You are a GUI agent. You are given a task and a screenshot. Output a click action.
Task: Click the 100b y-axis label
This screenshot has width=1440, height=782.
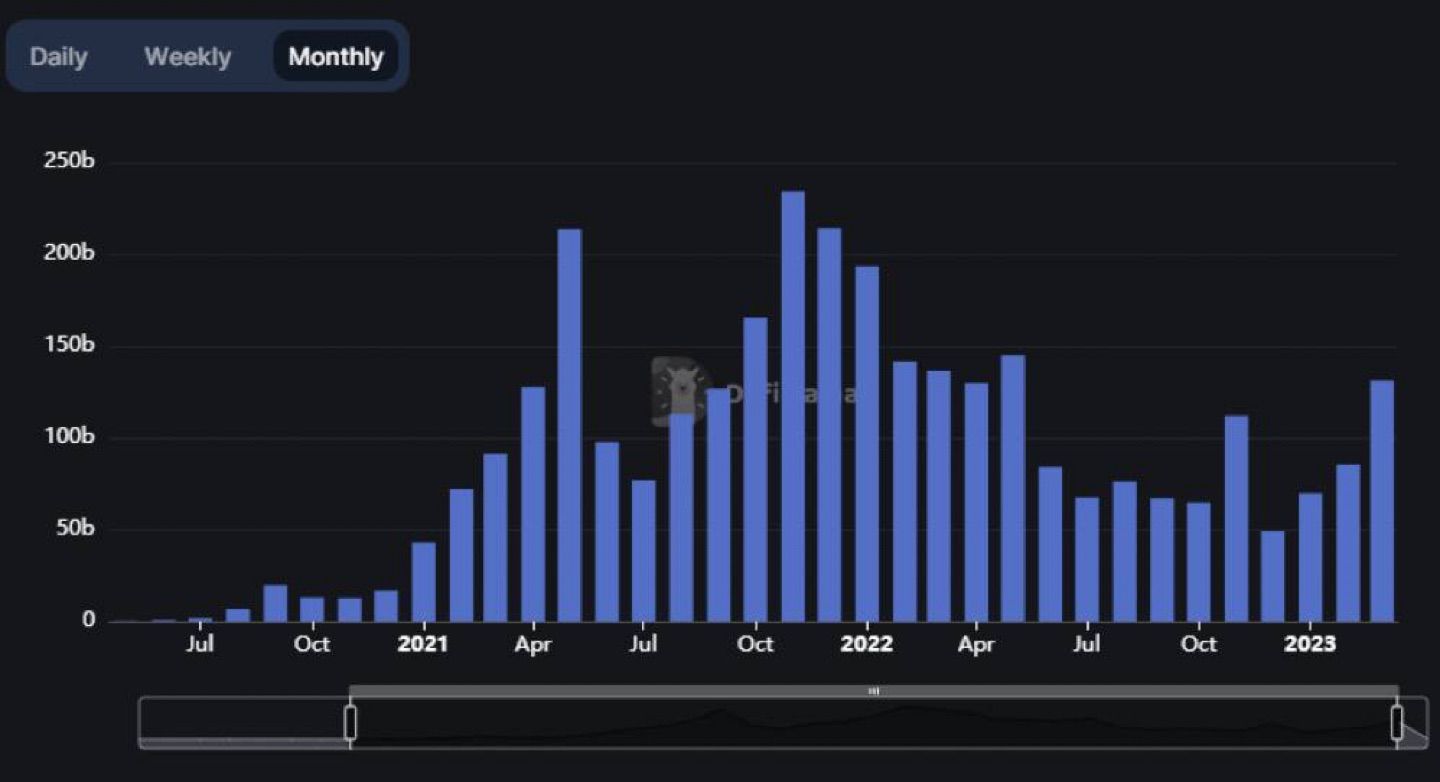(69, 437)
